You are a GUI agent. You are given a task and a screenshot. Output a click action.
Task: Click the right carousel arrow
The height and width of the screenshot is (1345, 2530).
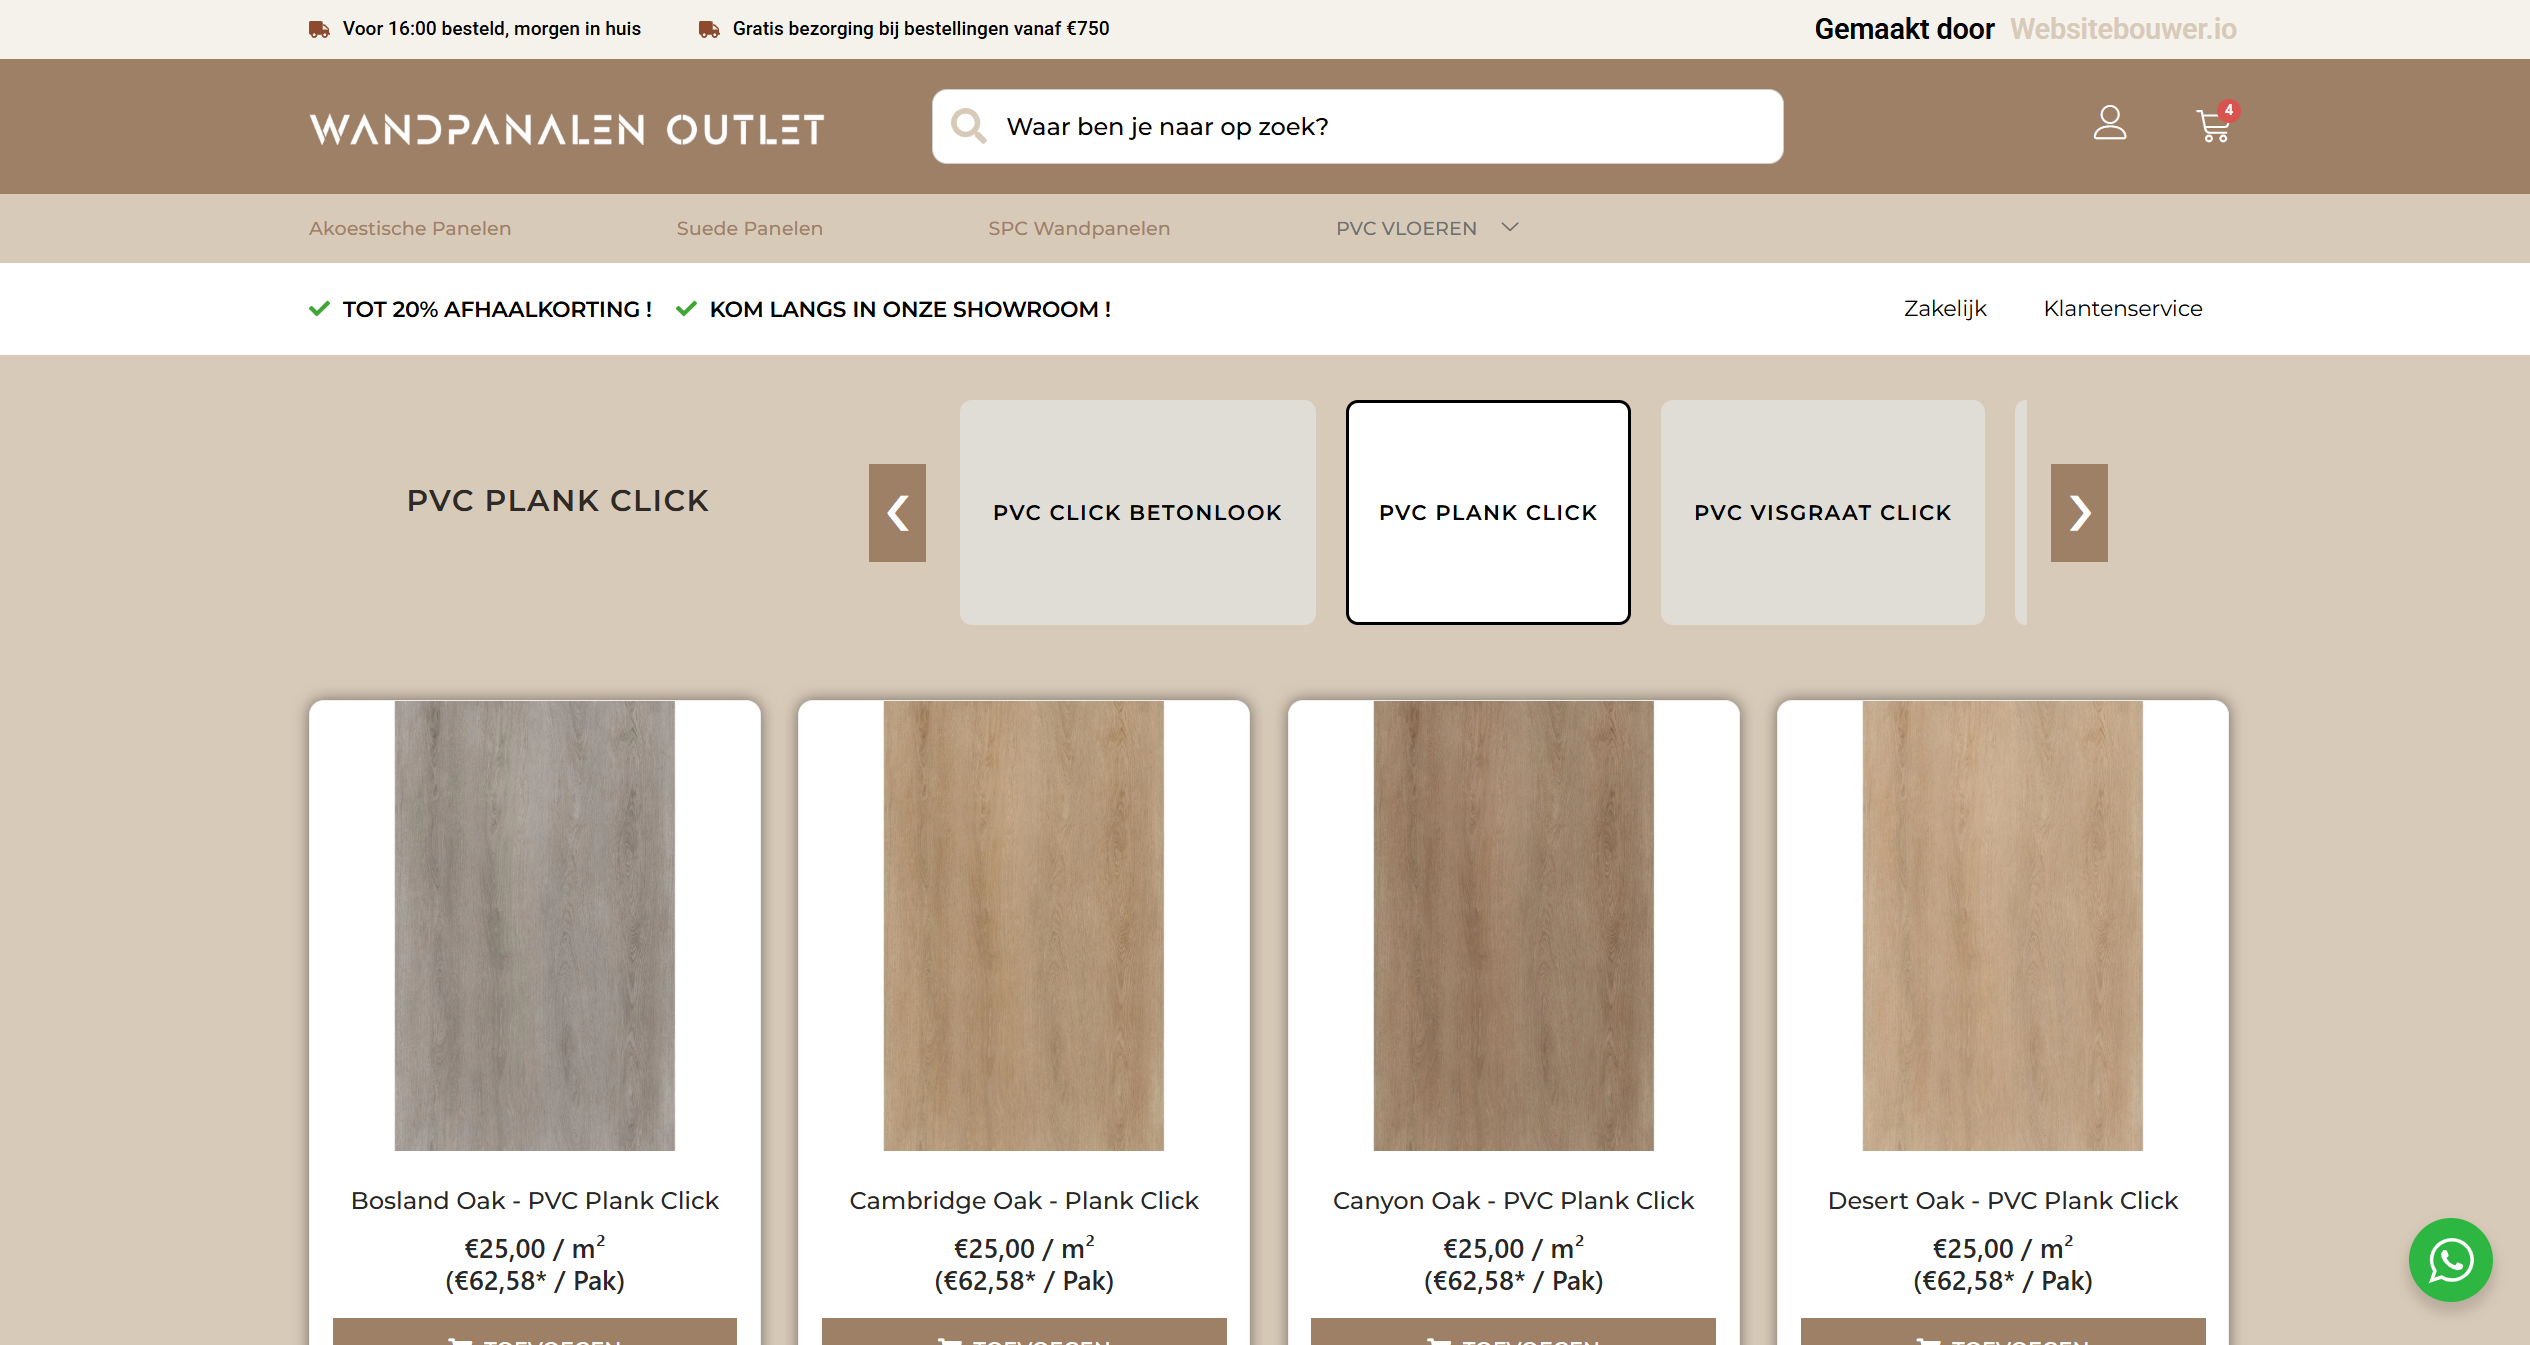click(x=2080, y=512)
